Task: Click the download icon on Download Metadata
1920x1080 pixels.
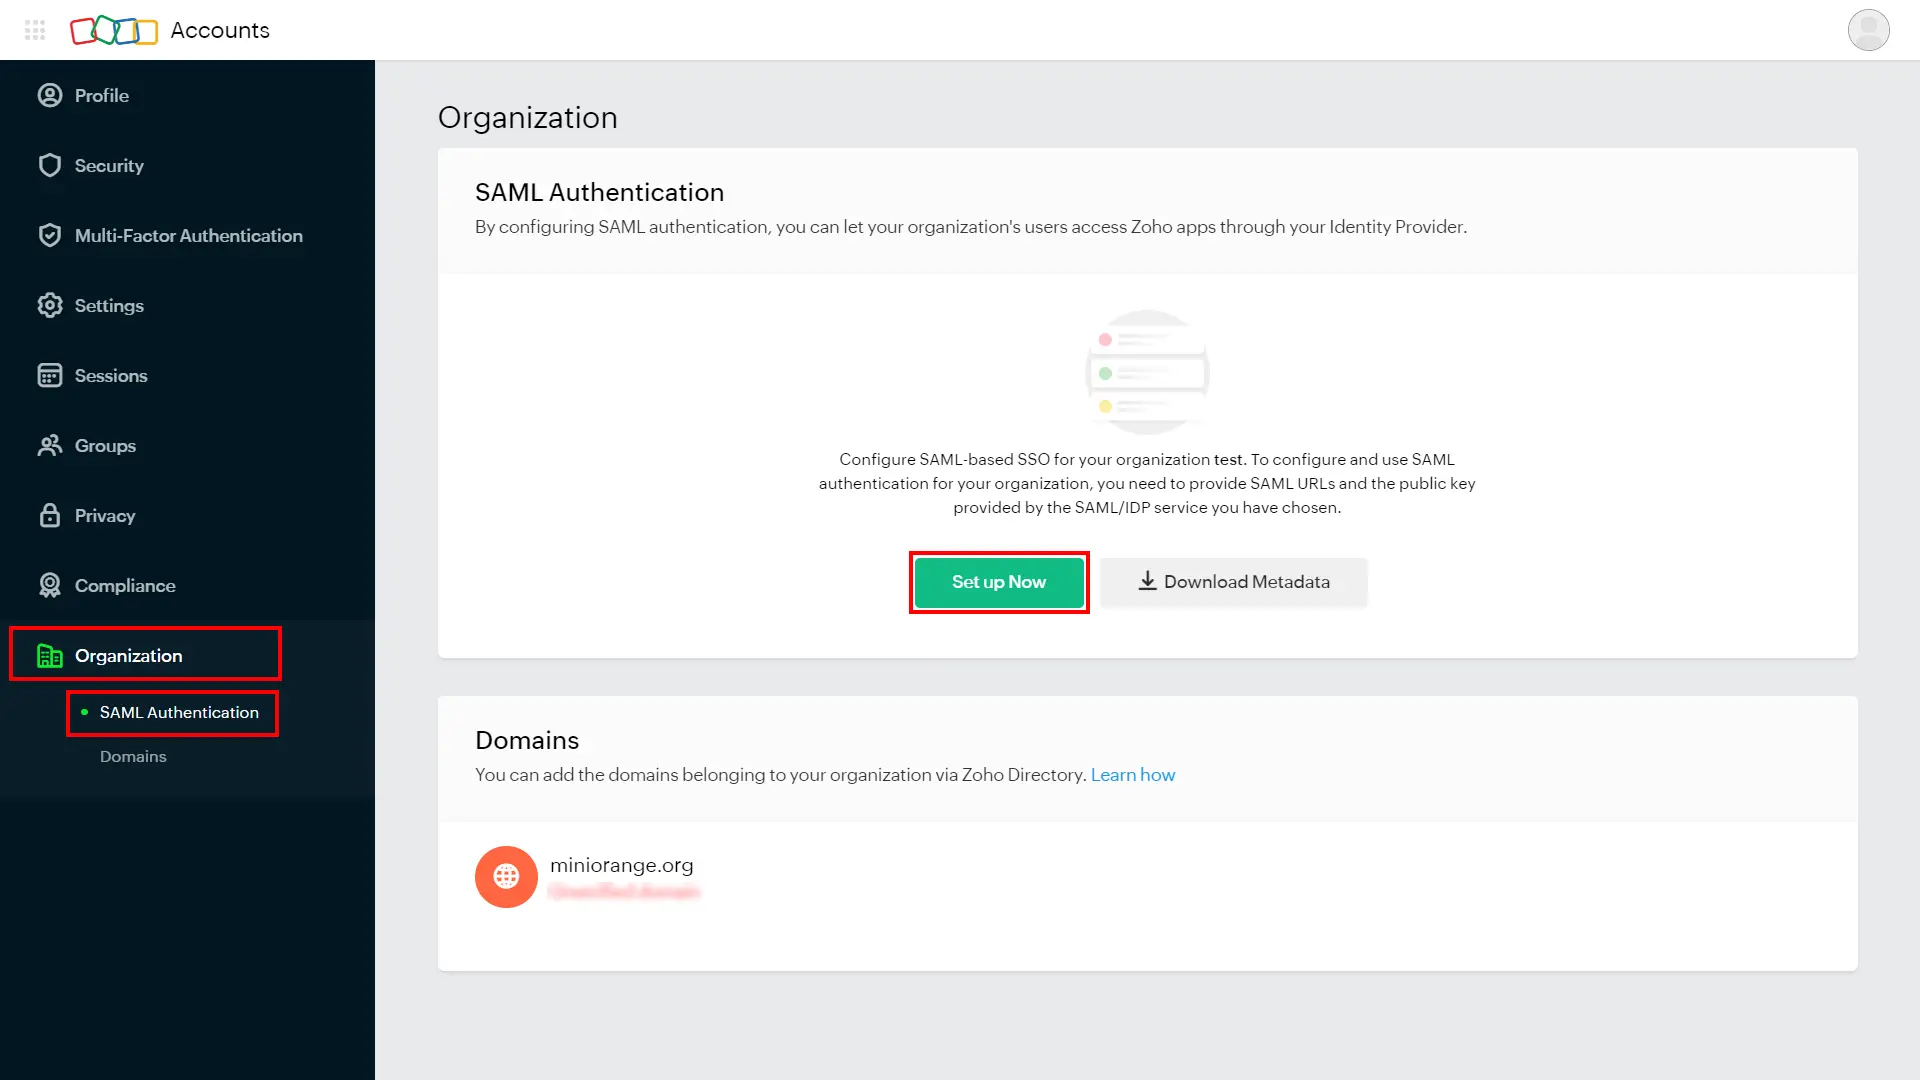Action: tap(1146, 582)
